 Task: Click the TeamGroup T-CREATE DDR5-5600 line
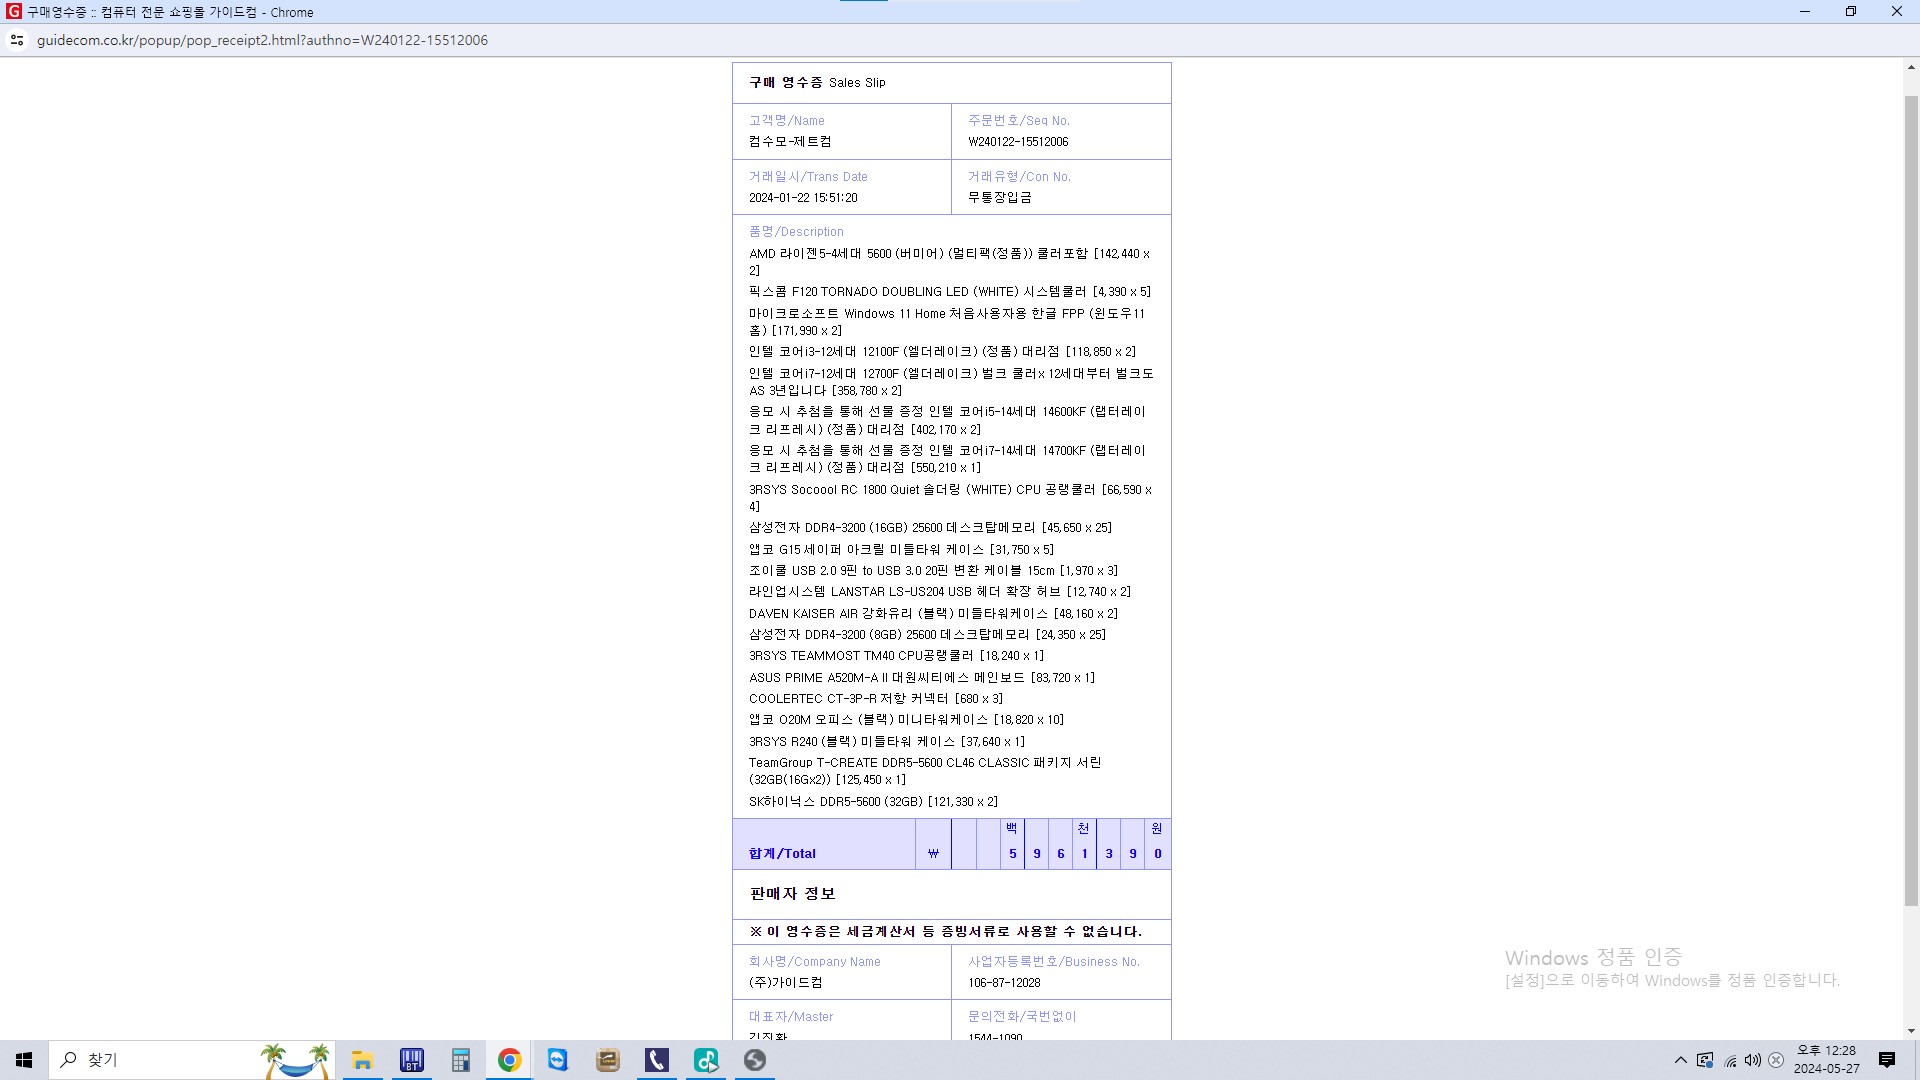click(x=925, y=771)
